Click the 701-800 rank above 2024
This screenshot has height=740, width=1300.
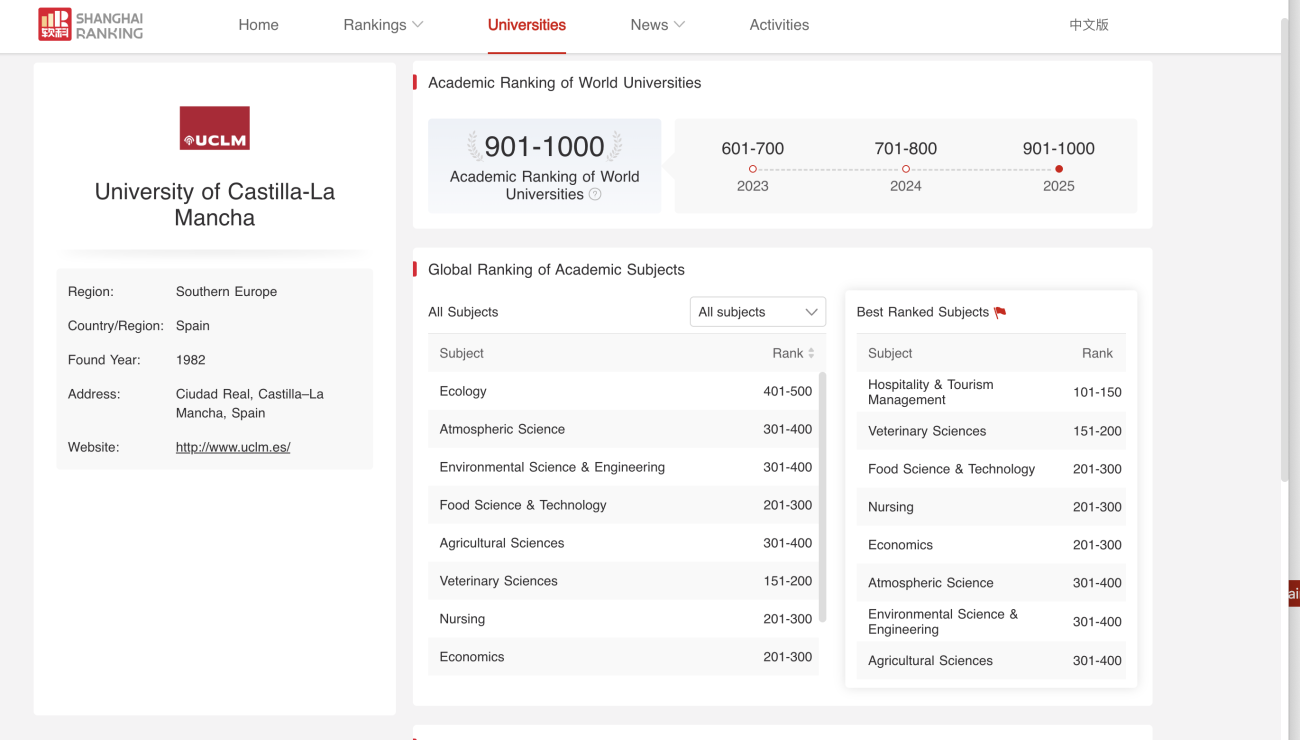pyautogui.click(x=906, y=149)
